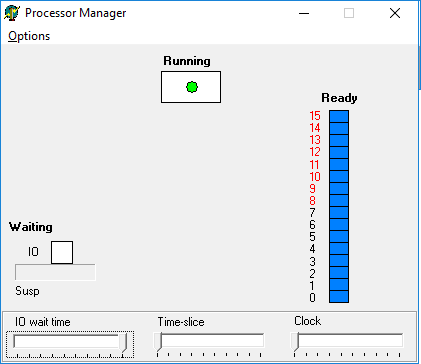
Task: Click the priority 6 ready queue block
Action: pyautogui.click(x=339, y=225)
